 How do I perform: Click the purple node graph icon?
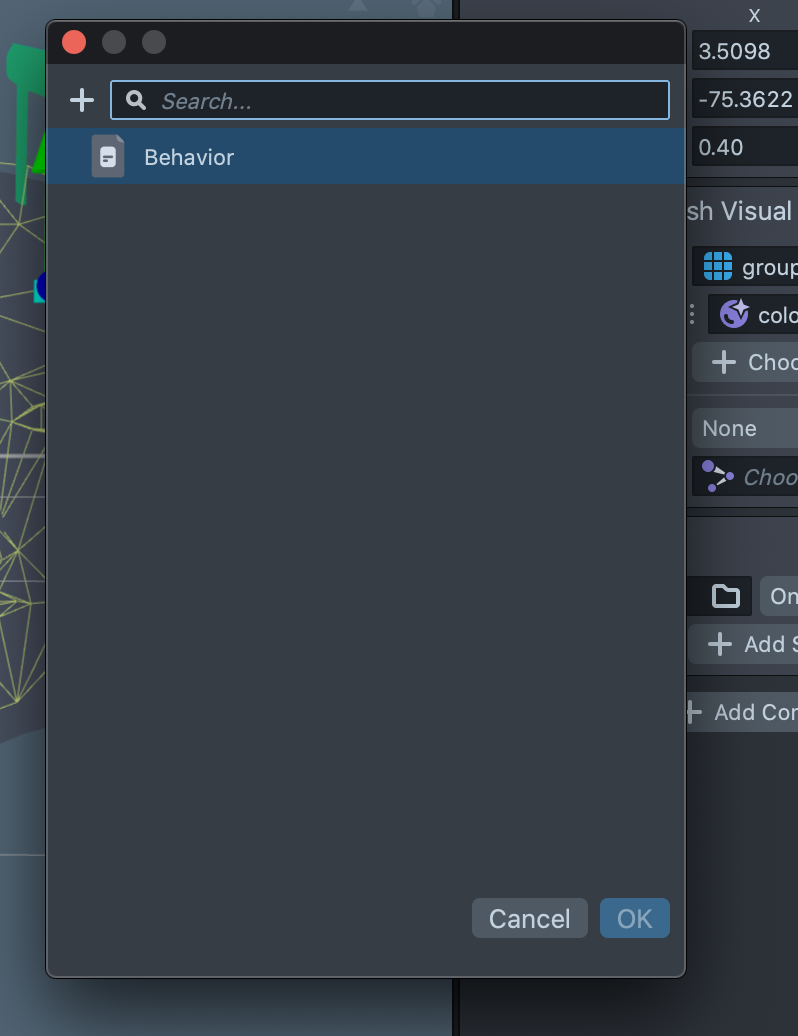coord(717,476)
